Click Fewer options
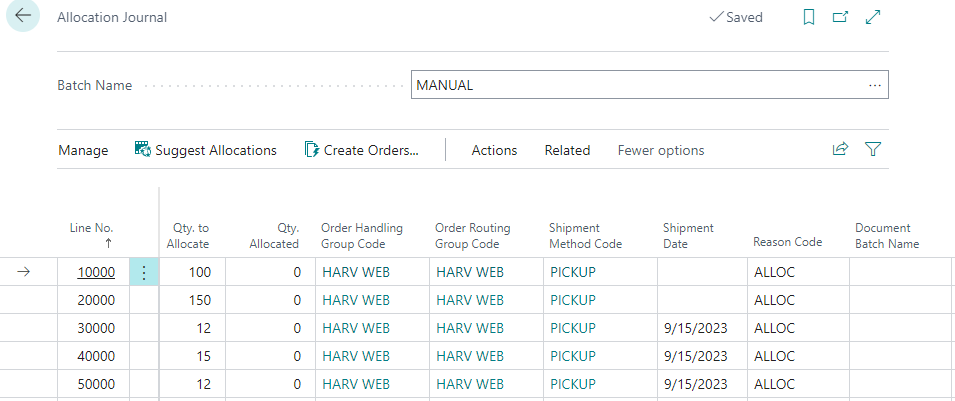Screen dimensions: 955x401 tap(660, 150)
